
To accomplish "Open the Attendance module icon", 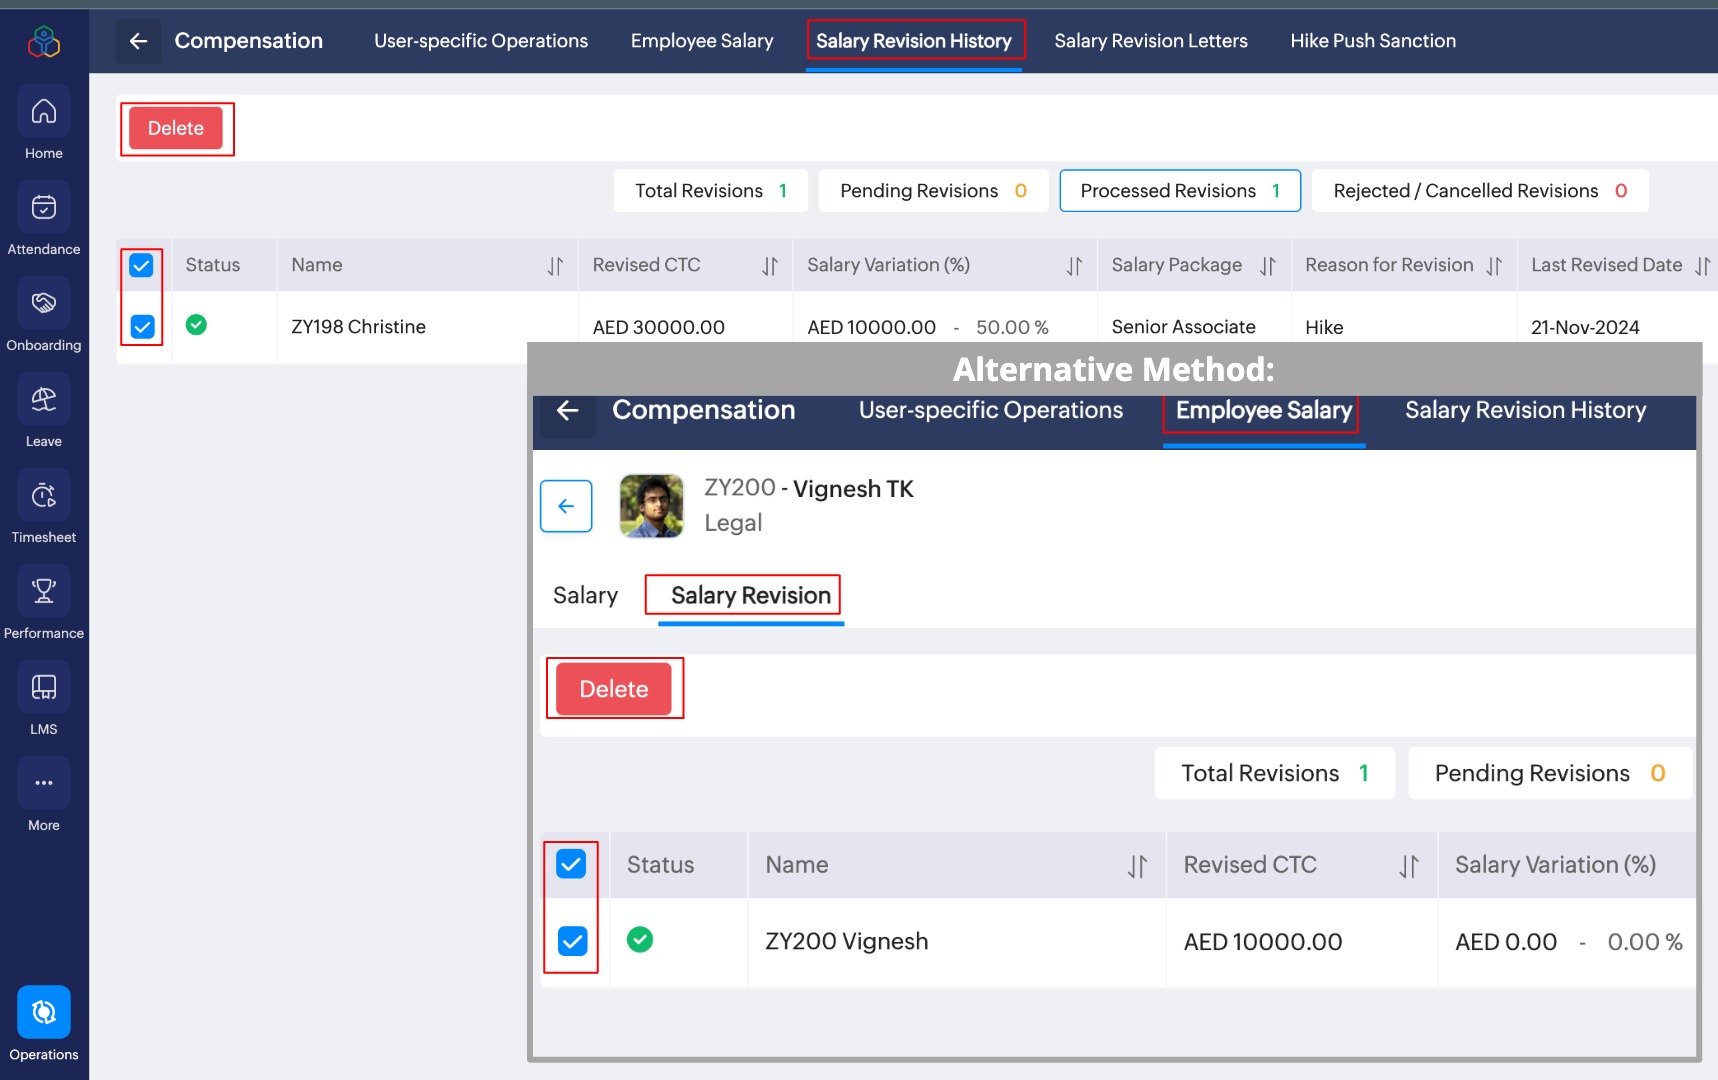I will (x=44, y=208).
